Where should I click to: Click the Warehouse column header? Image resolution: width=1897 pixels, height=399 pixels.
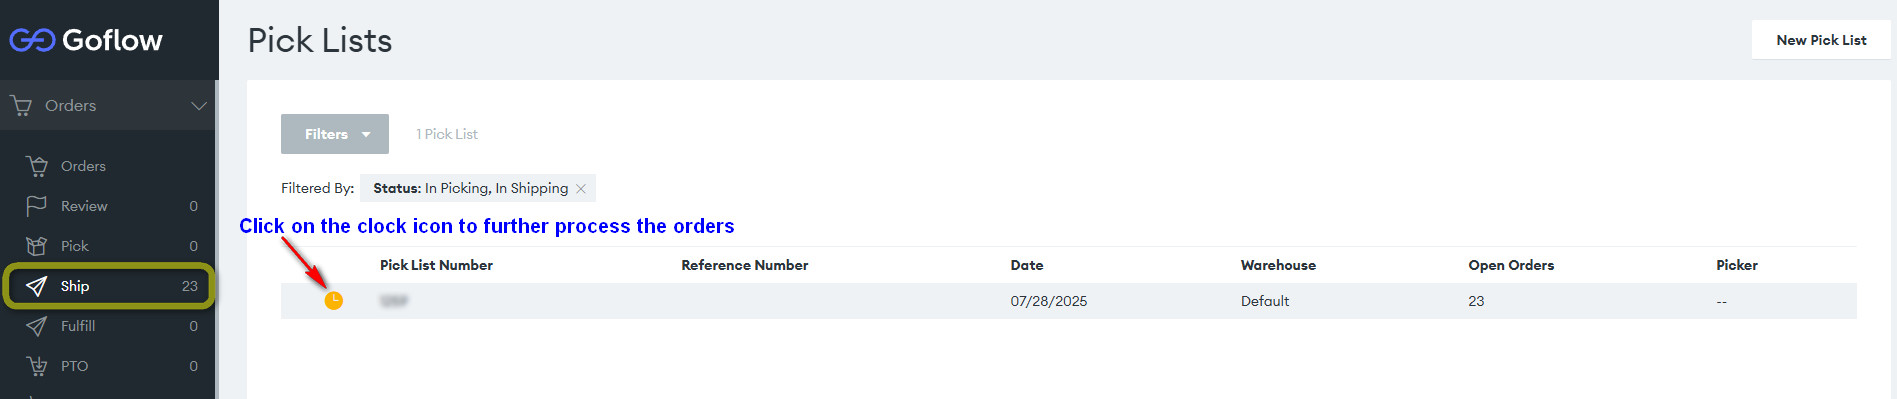(x=1278, y=265)
